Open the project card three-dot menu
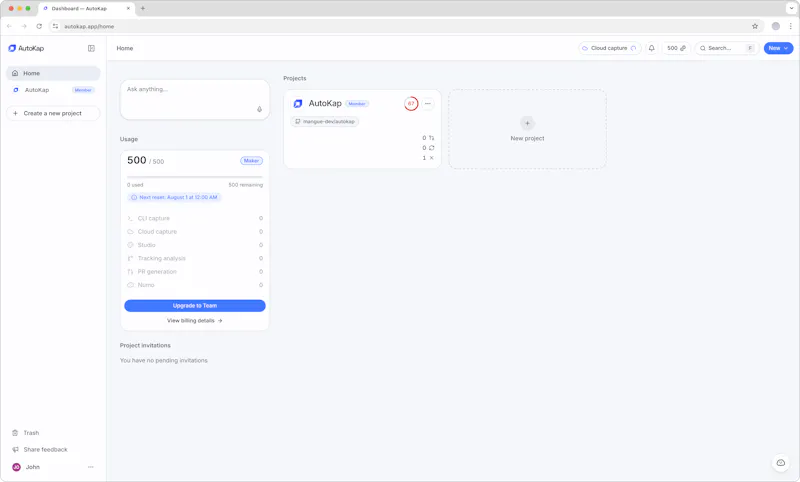 (x=428, y=104)
